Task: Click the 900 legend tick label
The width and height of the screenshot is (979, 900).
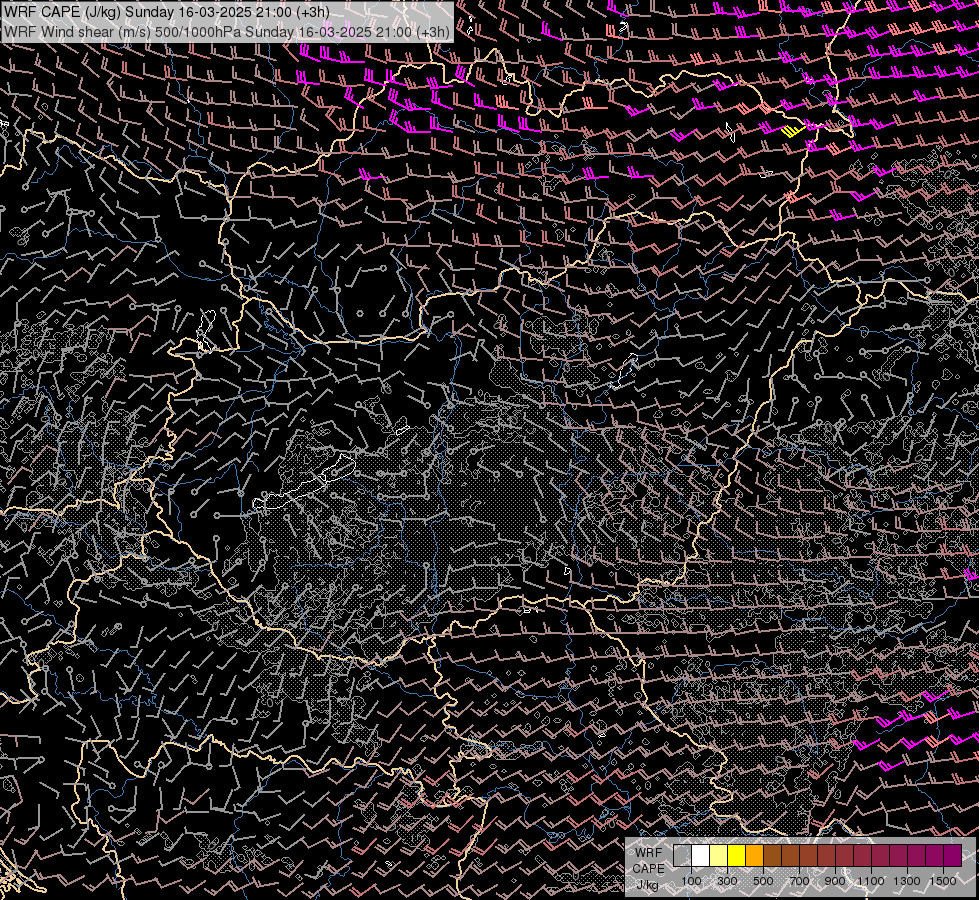Action: [x=835, y=881]
